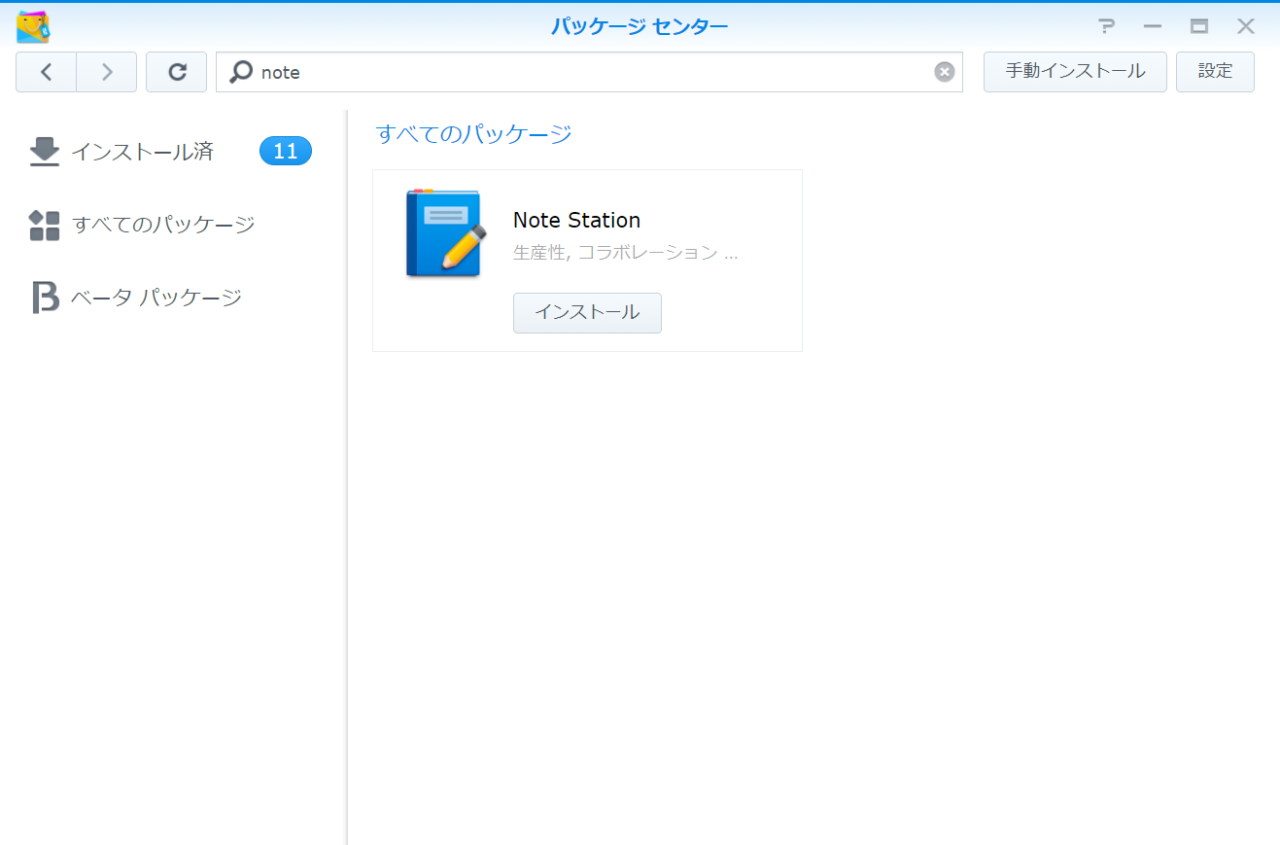Click the installed packages count badge
The height and width of the screenshot is (845, 1280).
pos(285,150)
